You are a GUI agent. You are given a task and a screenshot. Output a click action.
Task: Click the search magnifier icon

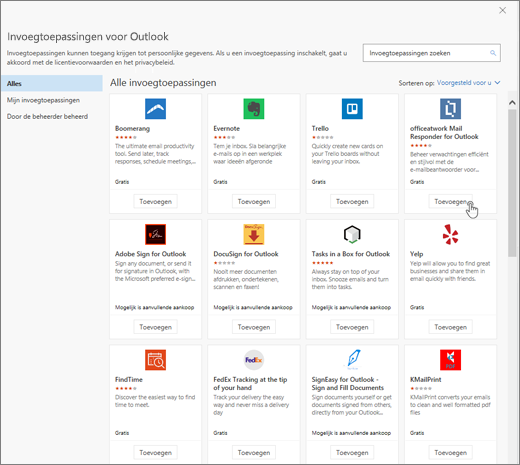(x=493, y=53)
